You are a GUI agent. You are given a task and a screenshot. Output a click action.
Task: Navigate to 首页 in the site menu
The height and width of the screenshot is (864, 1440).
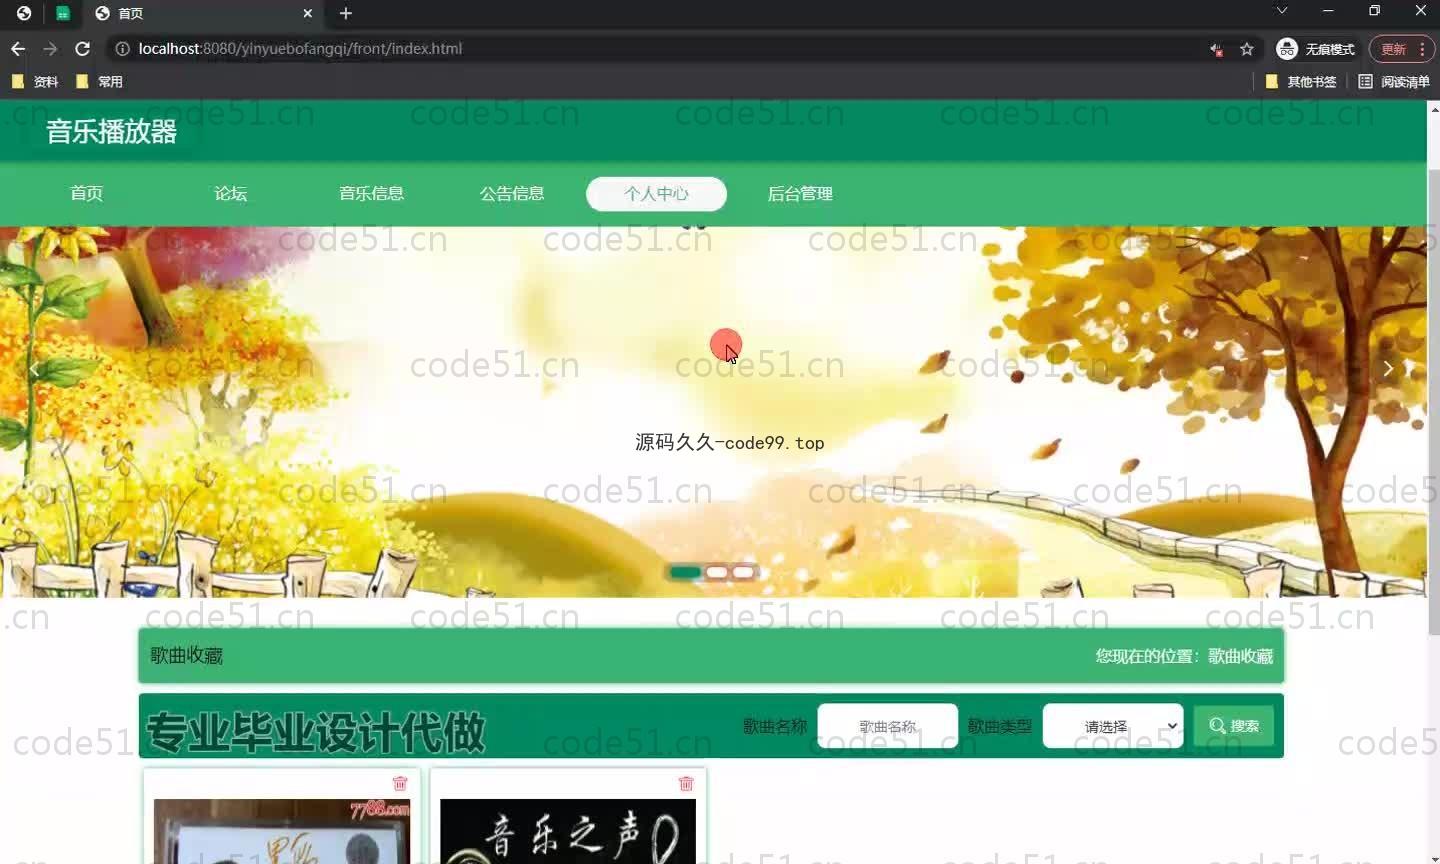pyautogui.click(x=87, y=194)
